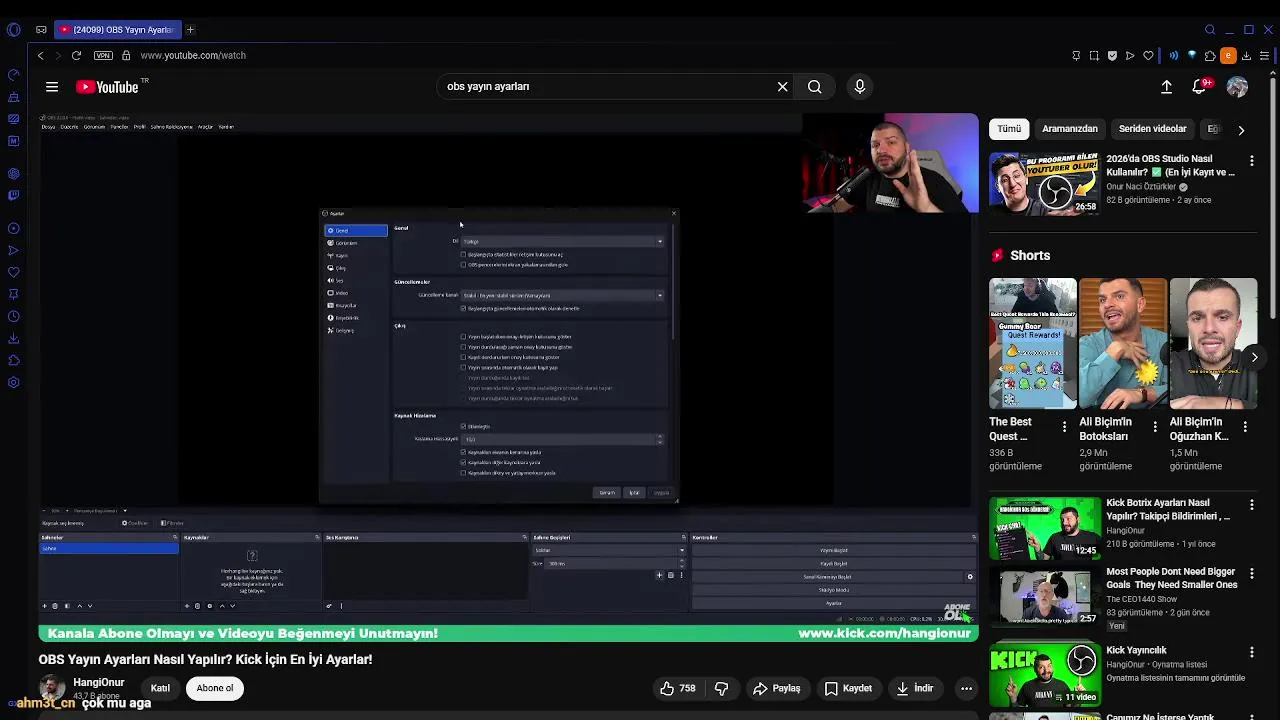Check the second checkbox in the Çıkış section
Viewport: 1280px width, 720px height.
coord(463,347)
